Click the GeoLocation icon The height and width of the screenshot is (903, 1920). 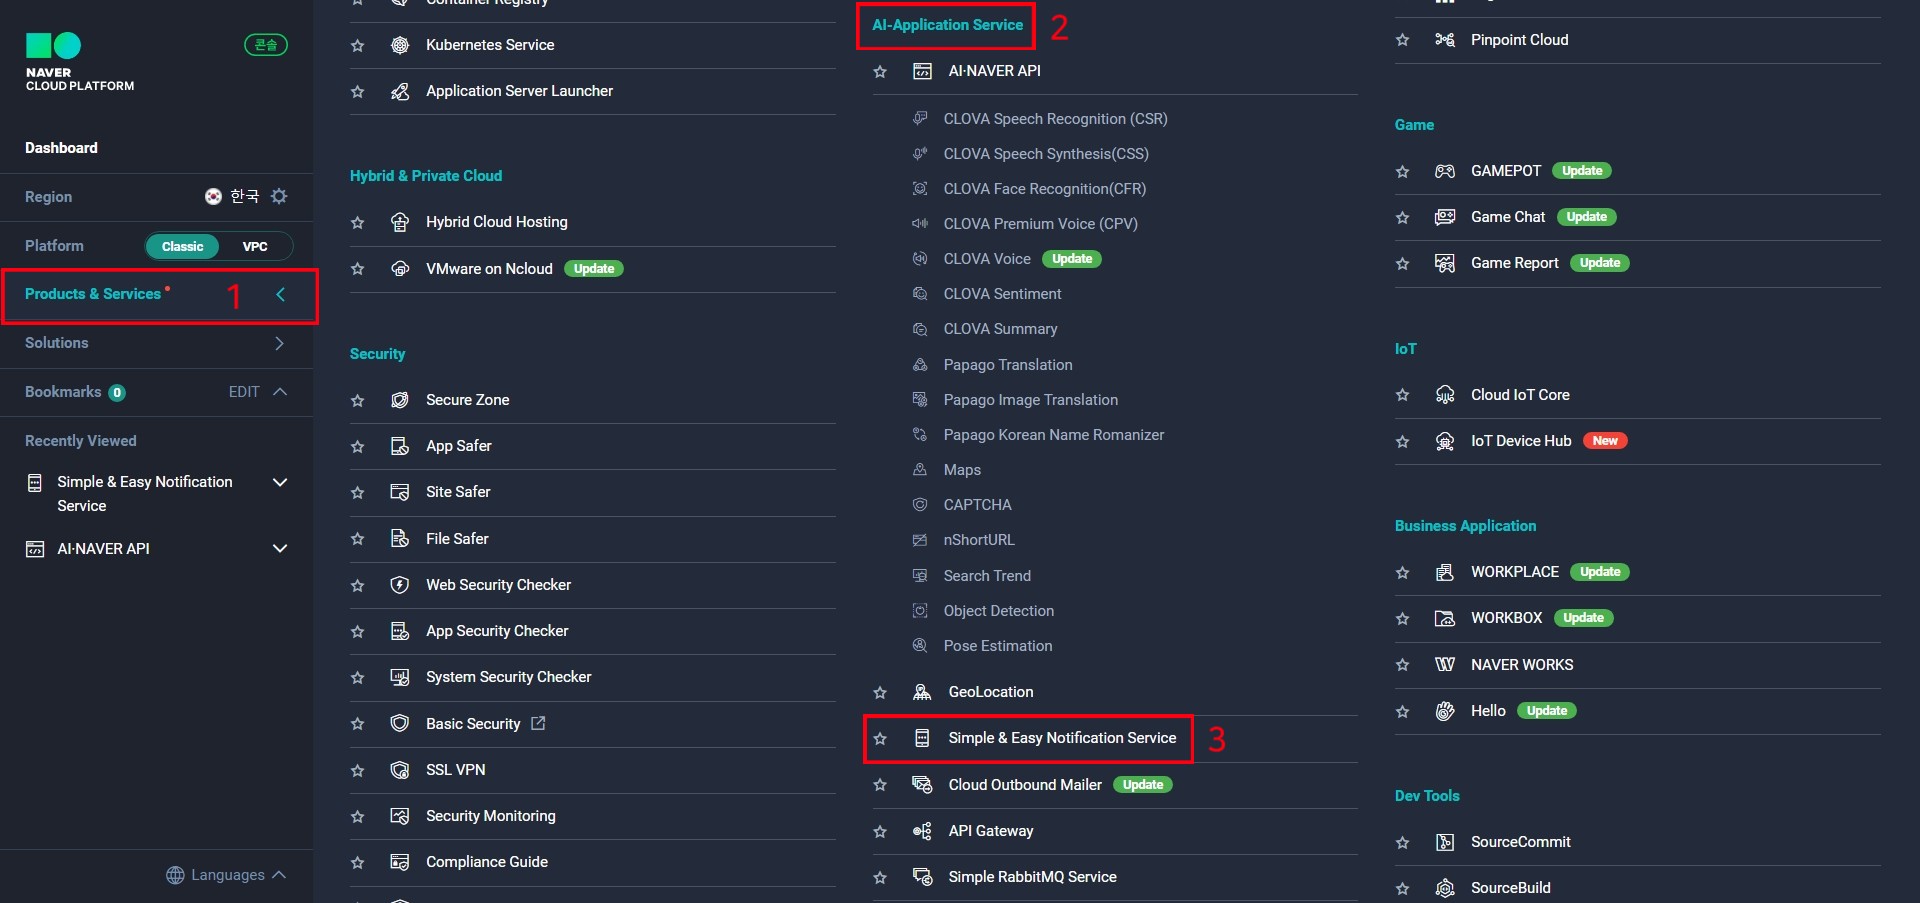coord(922,692)
